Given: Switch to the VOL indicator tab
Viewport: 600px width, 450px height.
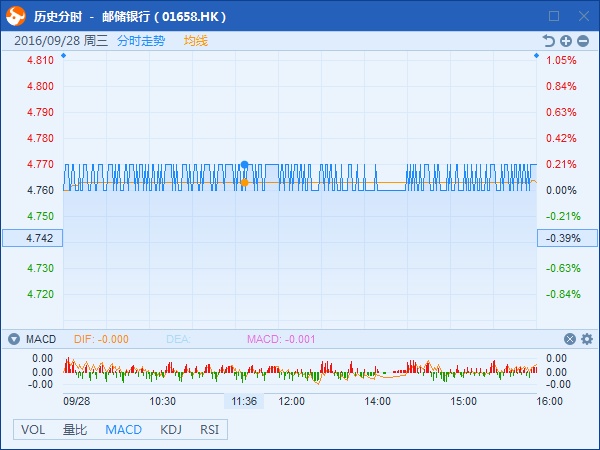Looking at the screenshot, I should tap(33, 429).
